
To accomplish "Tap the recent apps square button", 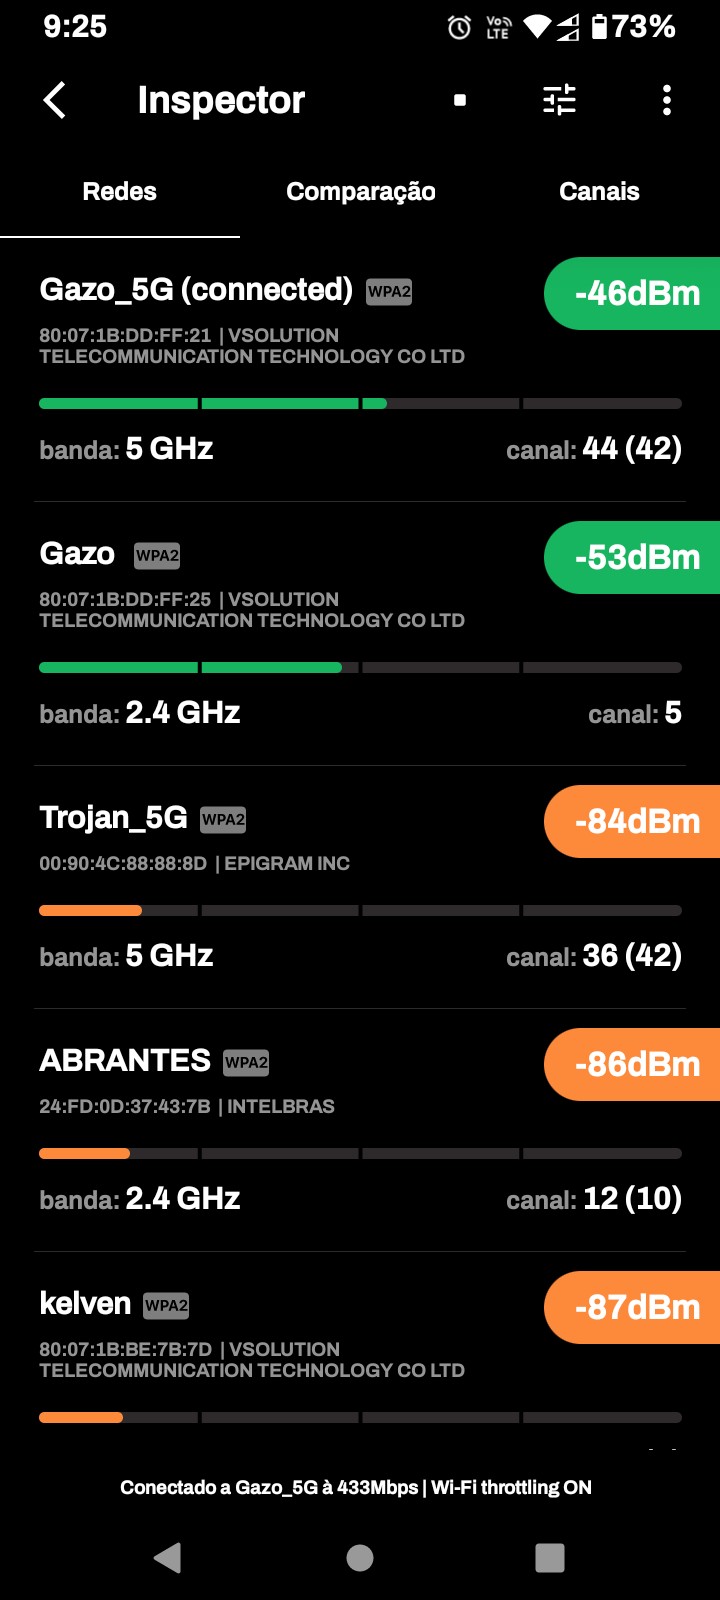I will click(x=550, y=1557).
